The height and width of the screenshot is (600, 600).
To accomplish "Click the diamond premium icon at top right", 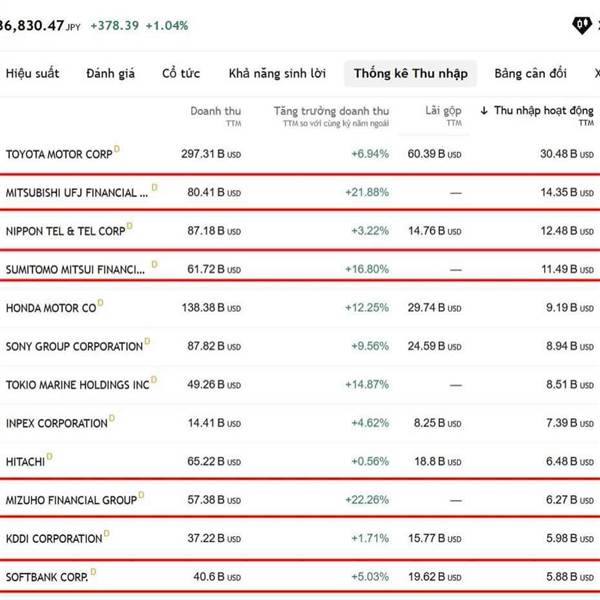I will click(x=582, y=26).
